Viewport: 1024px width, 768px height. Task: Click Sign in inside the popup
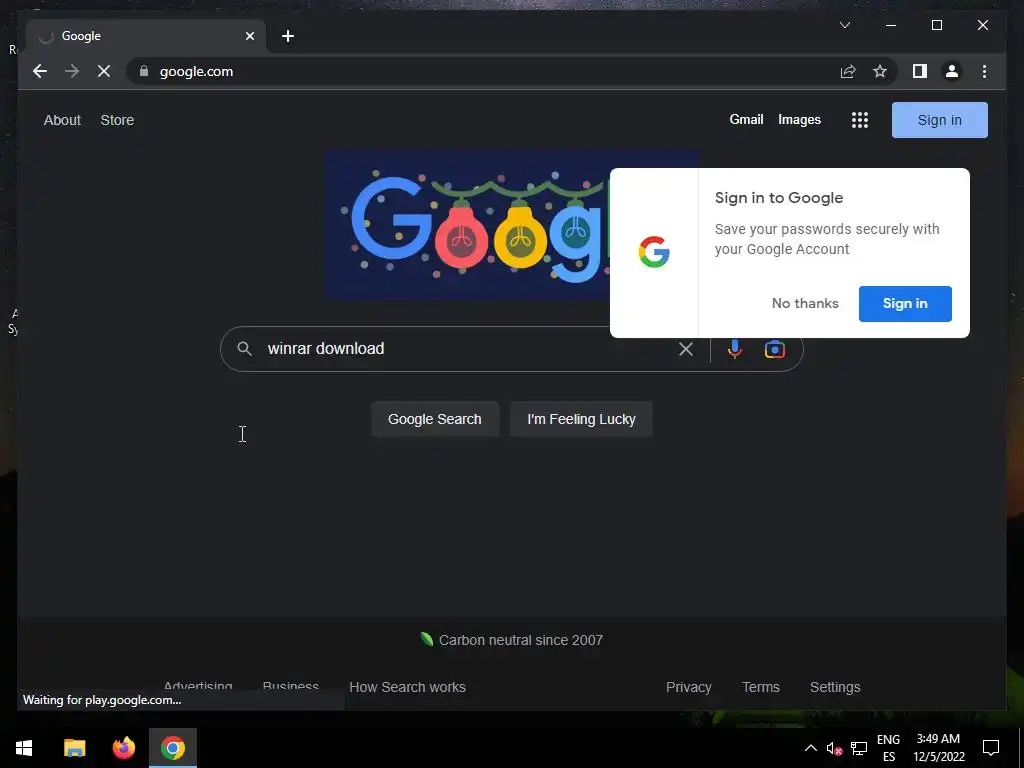click(x=905, y=304)
